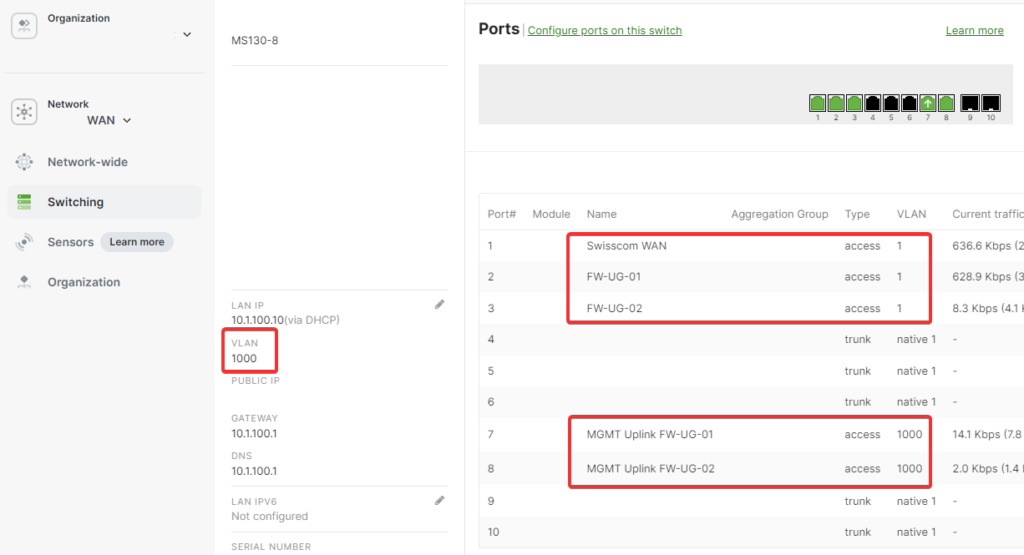Viewport: 1024px width, 555px height.
Task: Open the bottom Organization menu item
Action: (x=83, y=282)
